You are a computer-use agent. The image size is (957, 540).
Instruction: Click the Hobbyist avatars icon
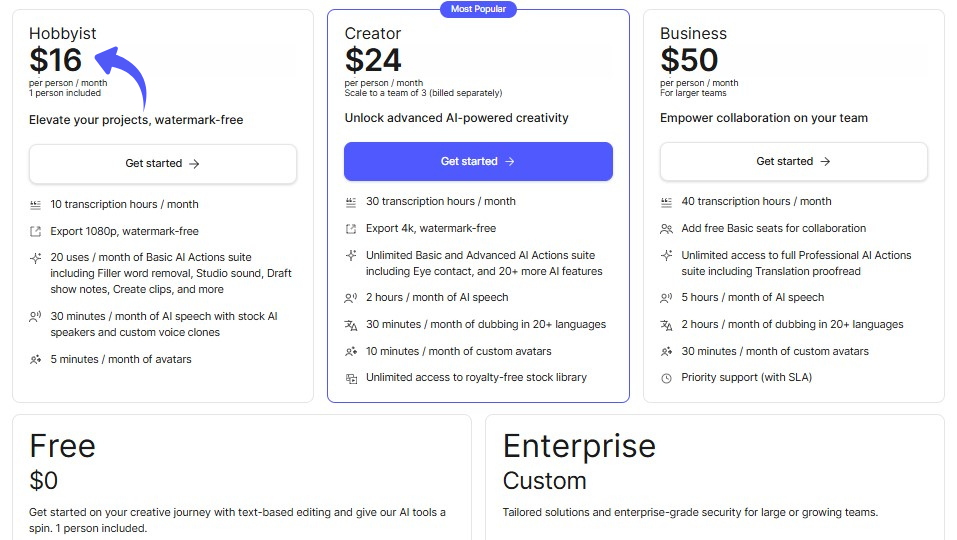click(x=36, y=359)
